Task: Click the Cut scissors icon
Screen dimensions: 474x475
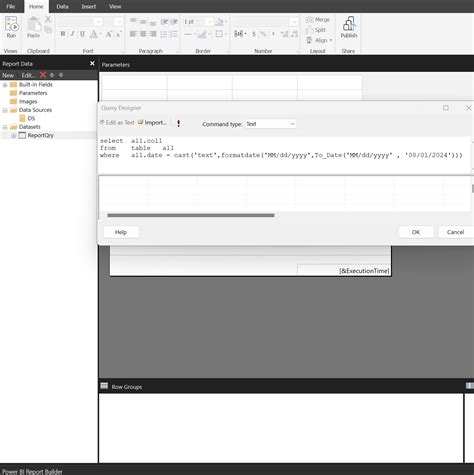Action: click(x=48, y=19)
